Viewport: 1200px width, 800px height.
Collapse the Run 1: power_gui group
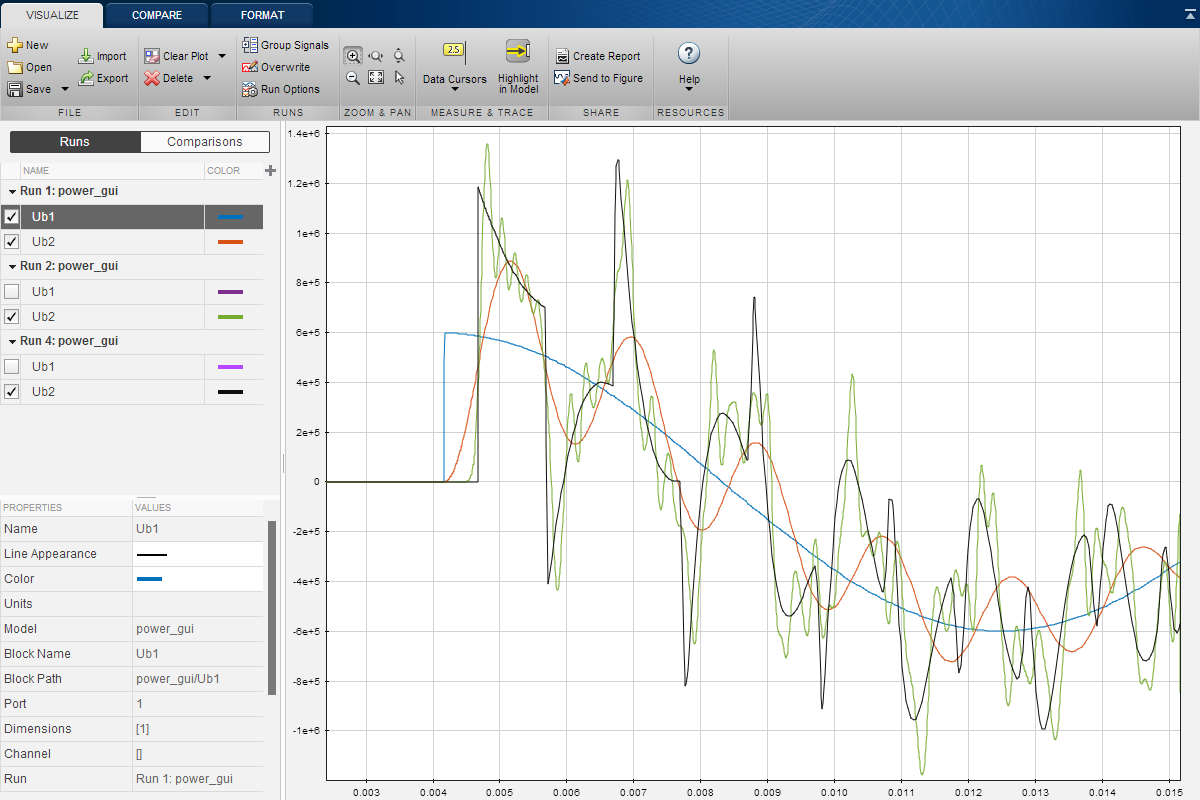11,190
